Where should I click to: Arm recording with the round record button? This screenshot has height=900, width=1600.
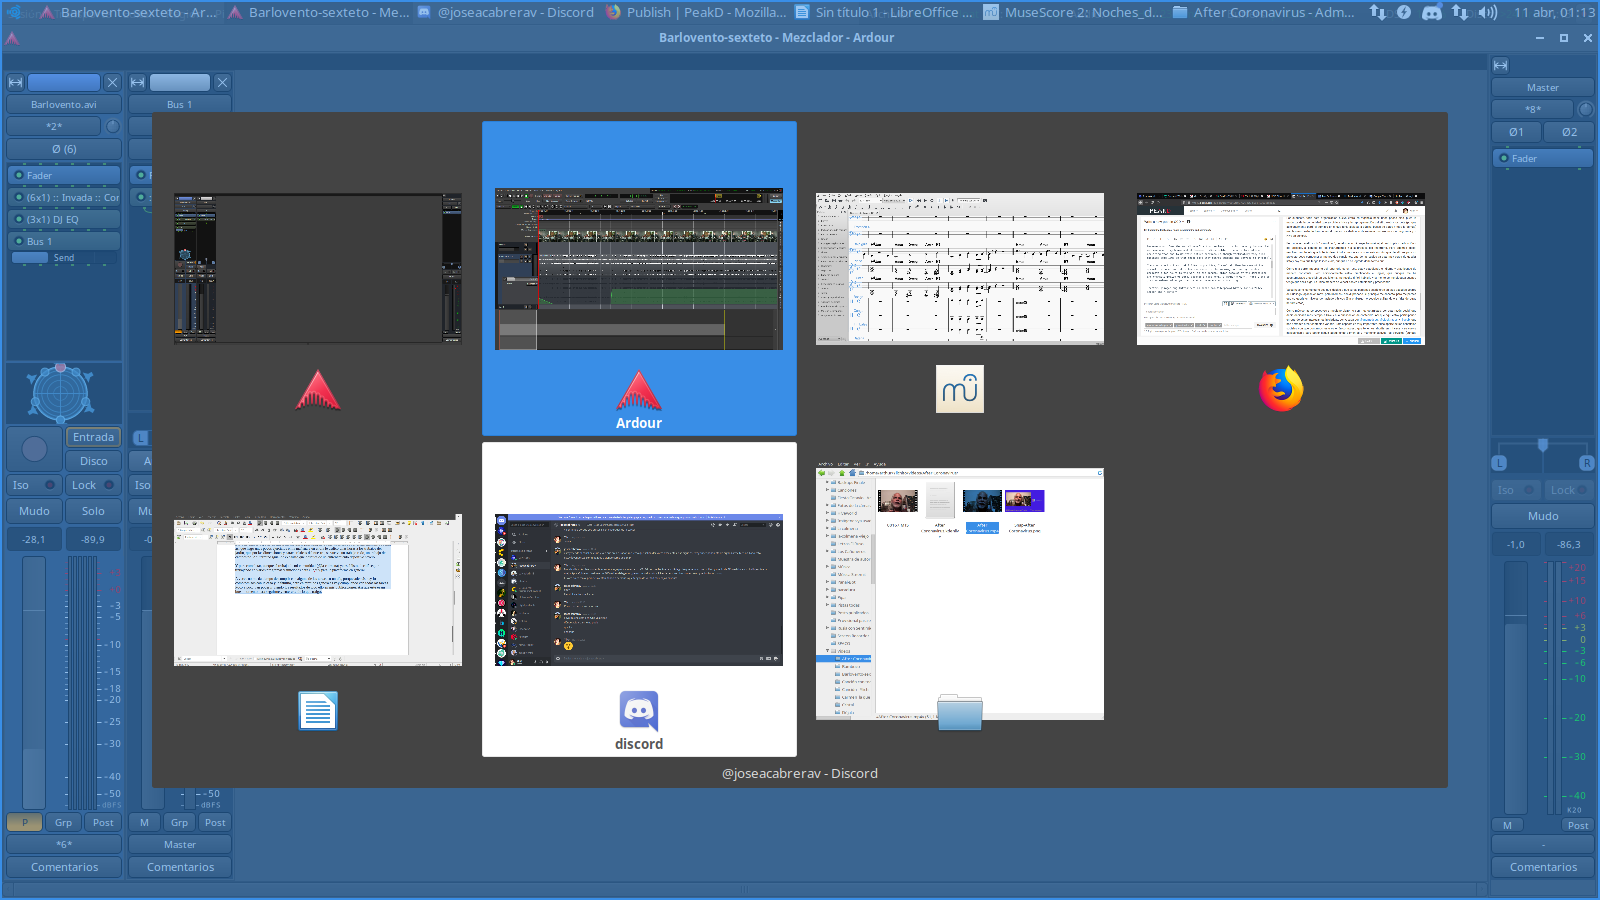pos(34,449)
